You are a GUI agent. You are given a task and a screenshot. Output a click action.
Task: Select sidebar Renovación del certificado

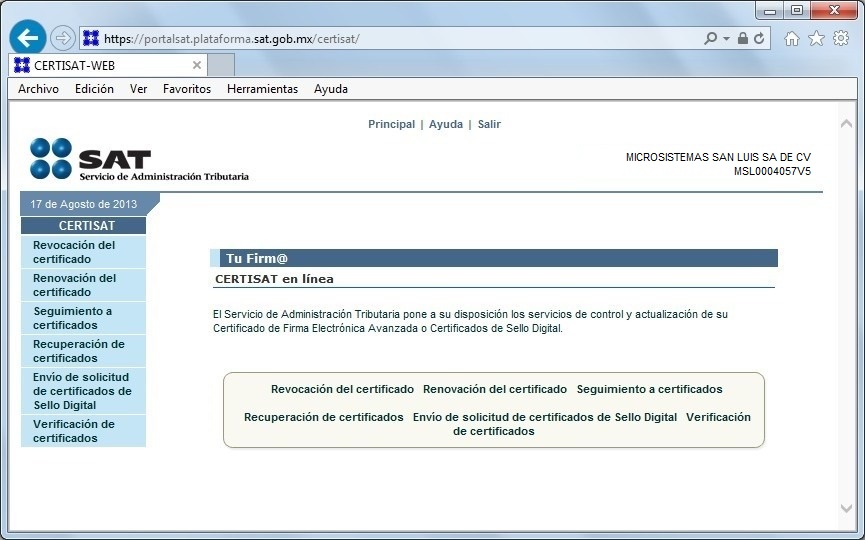click(x=83, y=285)
